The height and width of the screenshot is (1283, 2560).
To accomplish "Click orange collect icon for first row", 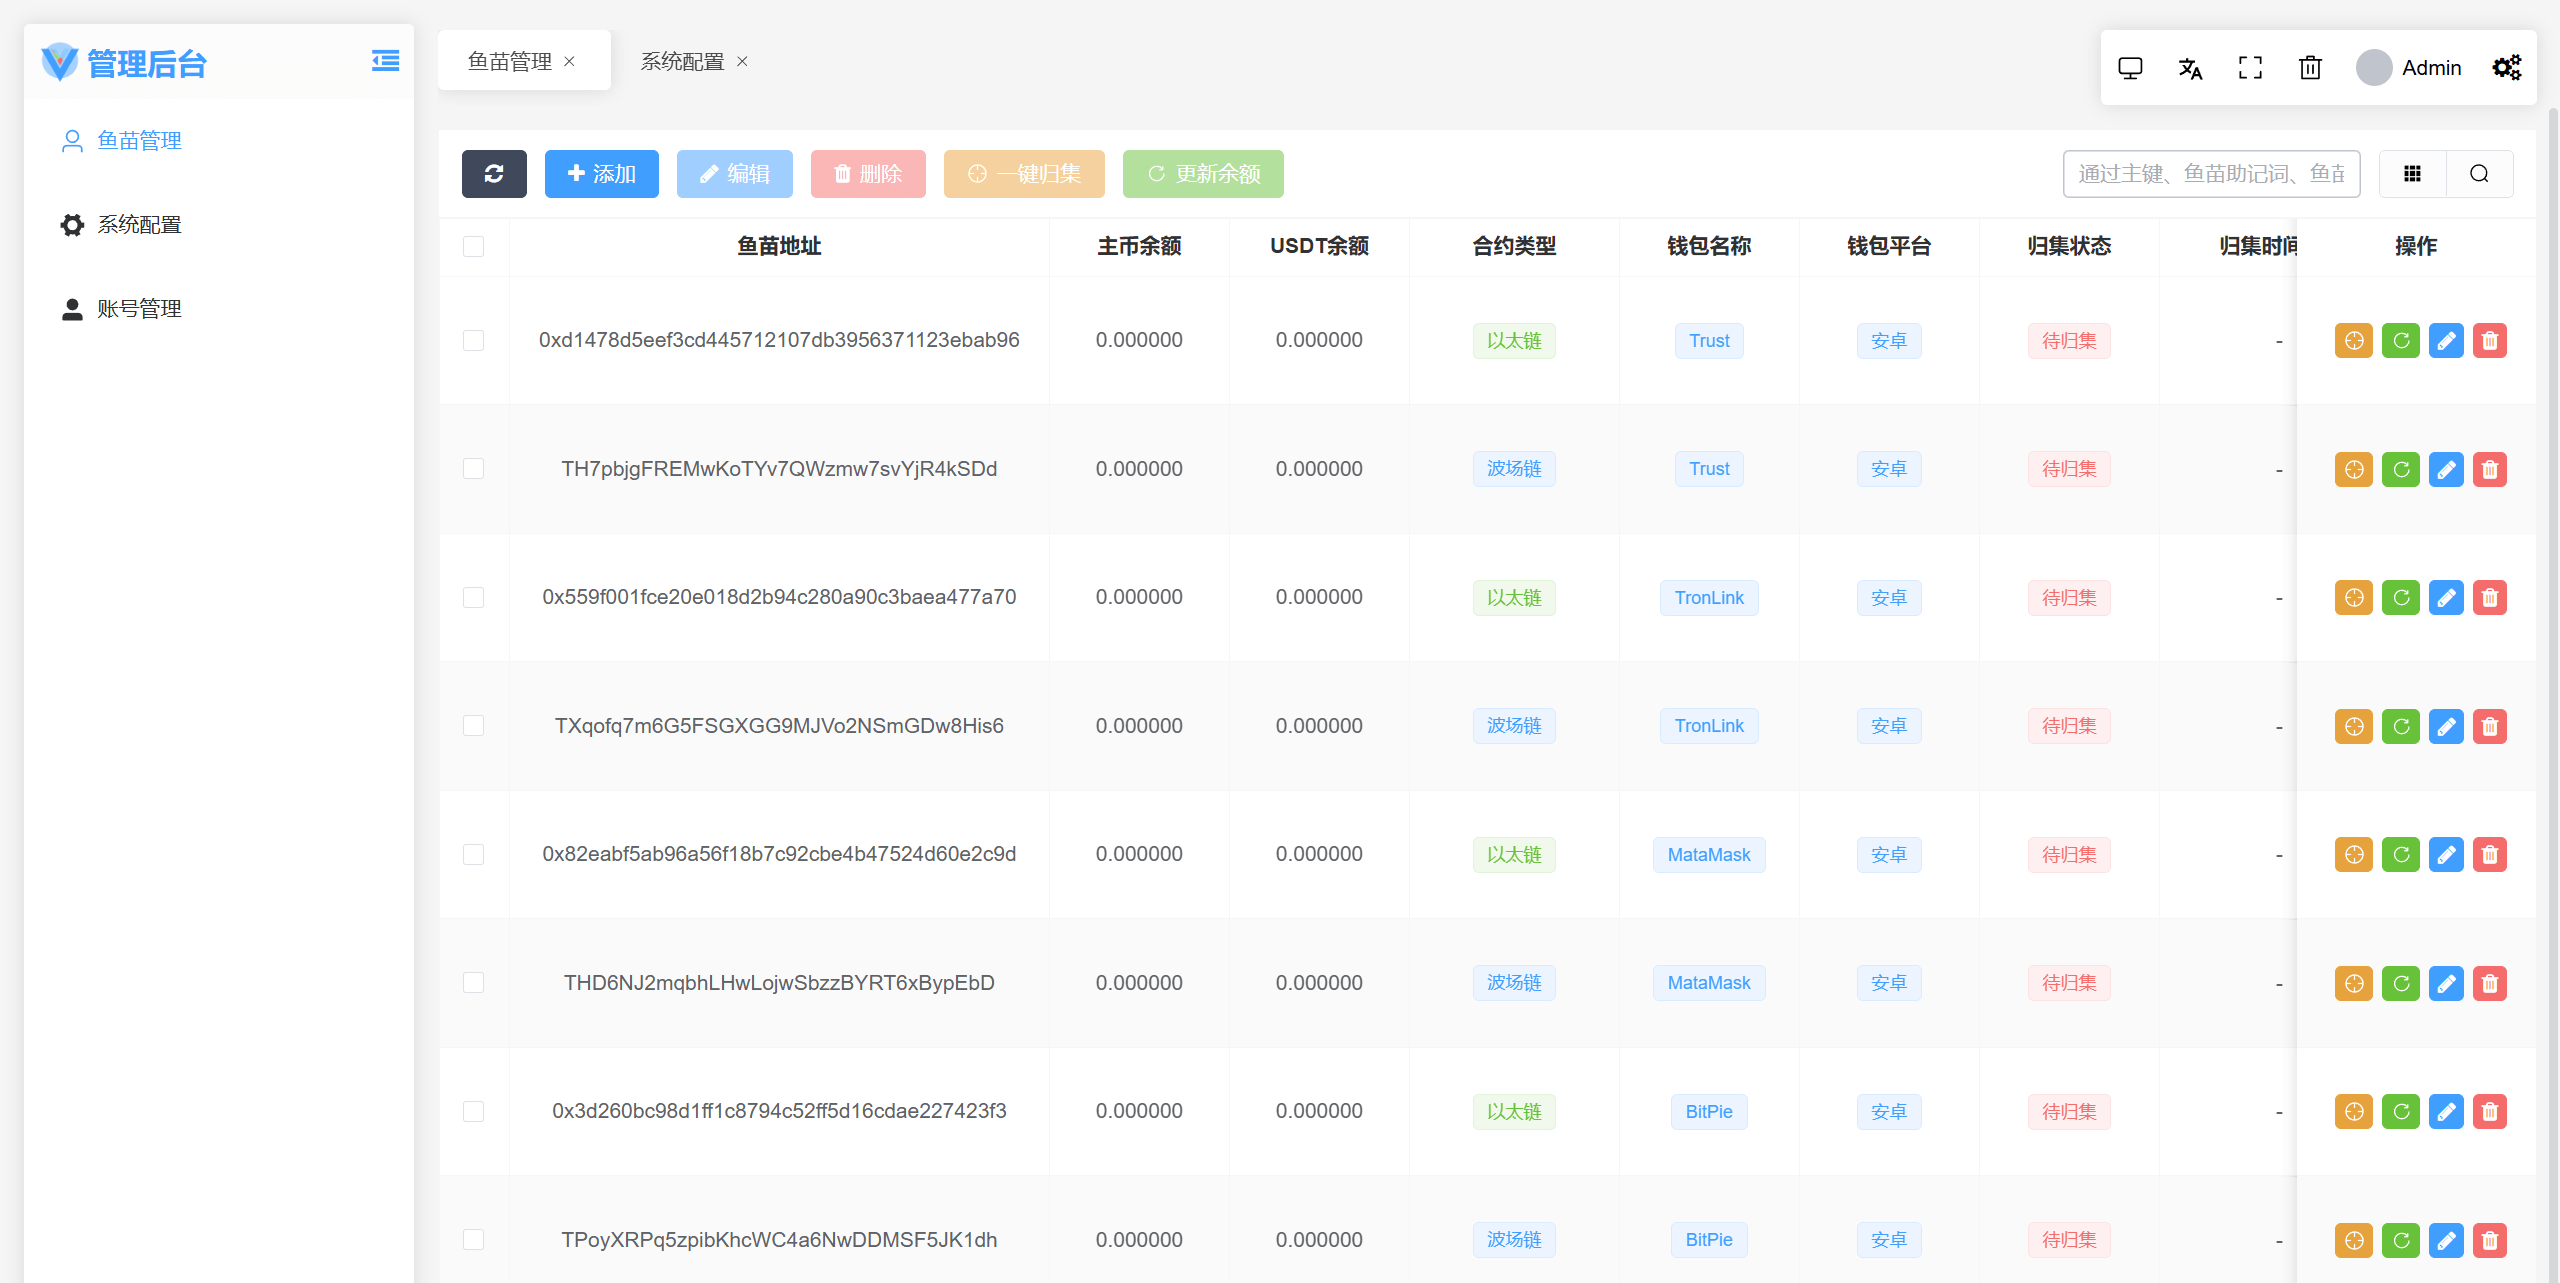I will [2354, 341].
